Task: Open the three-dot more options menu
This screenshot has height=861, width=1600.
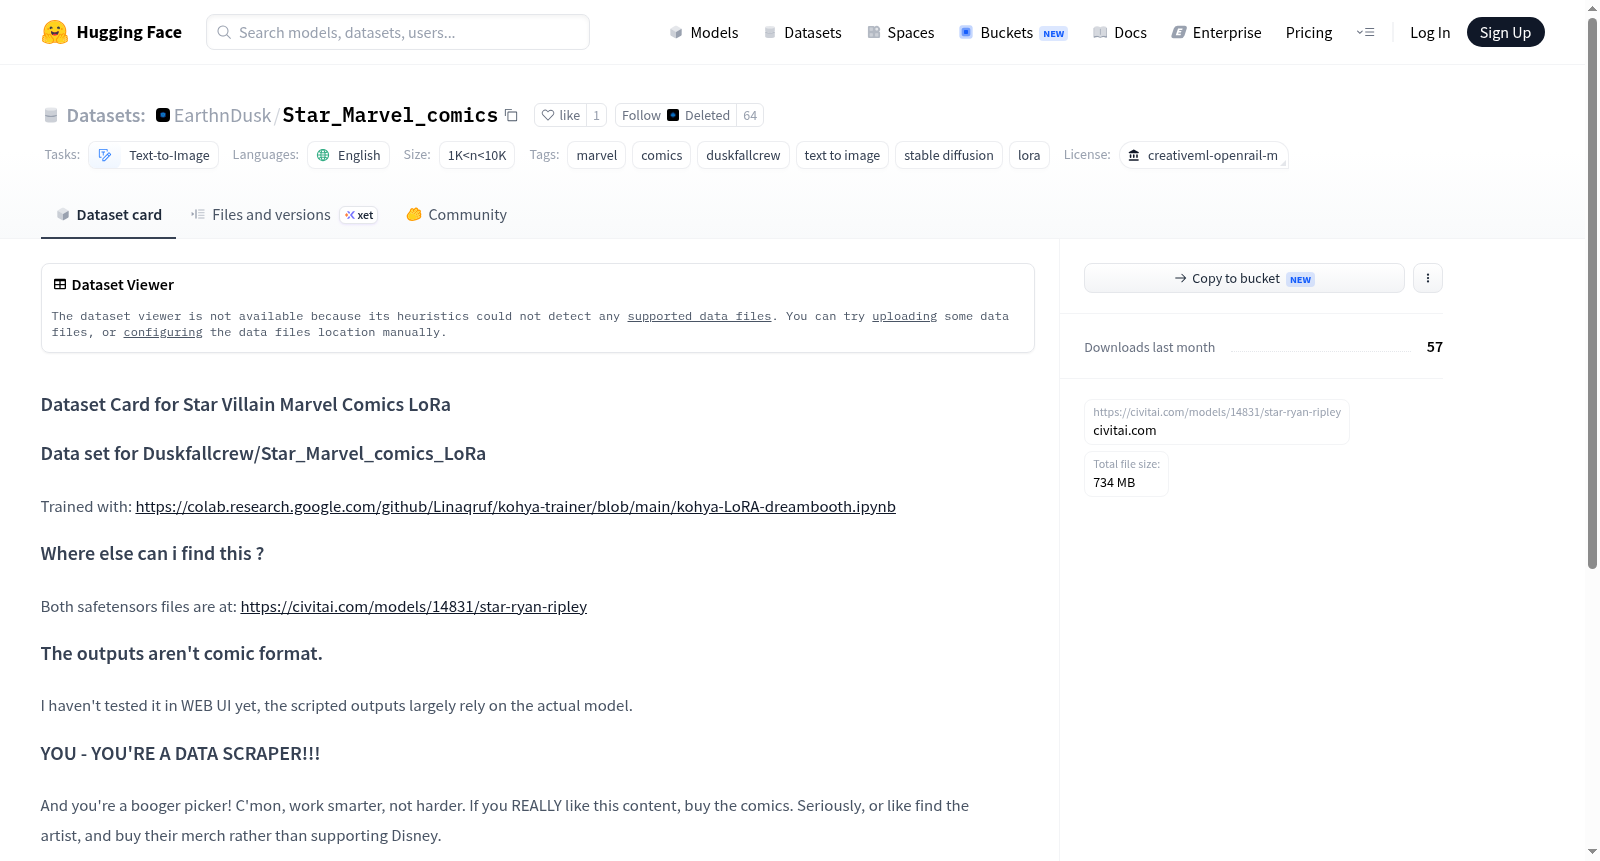Action: coord(1428,278)
